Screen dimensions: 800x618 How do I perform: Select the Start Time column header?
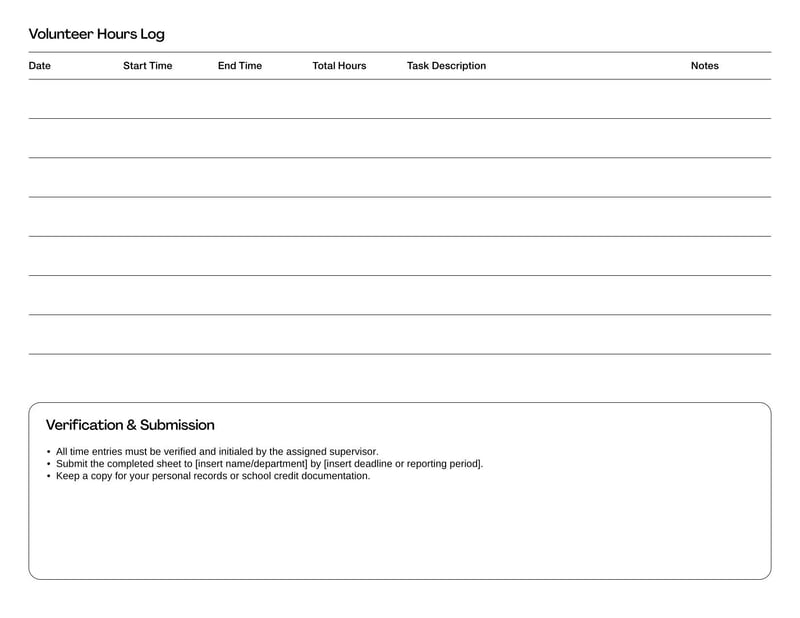(x=147, y=65)
